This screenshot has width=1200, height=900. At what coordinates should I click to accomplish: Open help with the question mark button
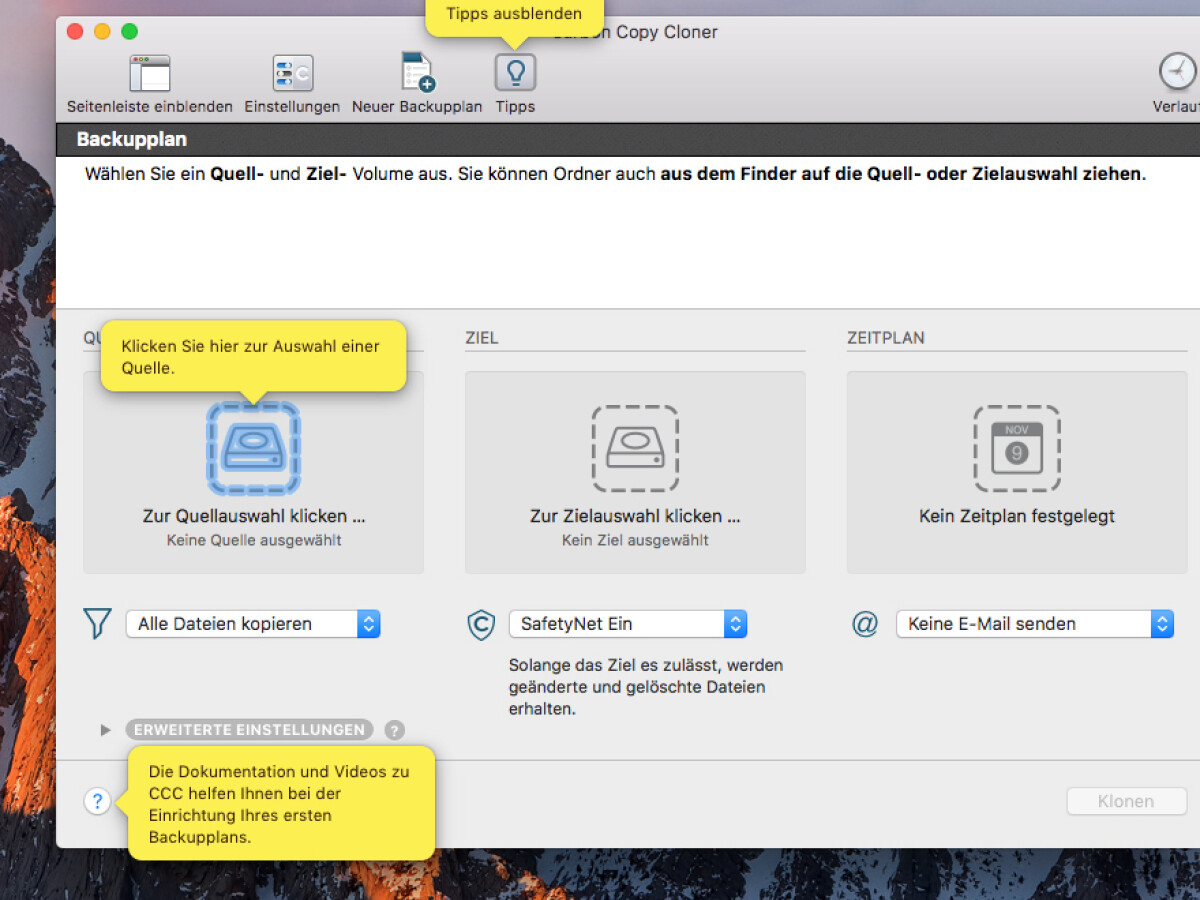[97, 801]
